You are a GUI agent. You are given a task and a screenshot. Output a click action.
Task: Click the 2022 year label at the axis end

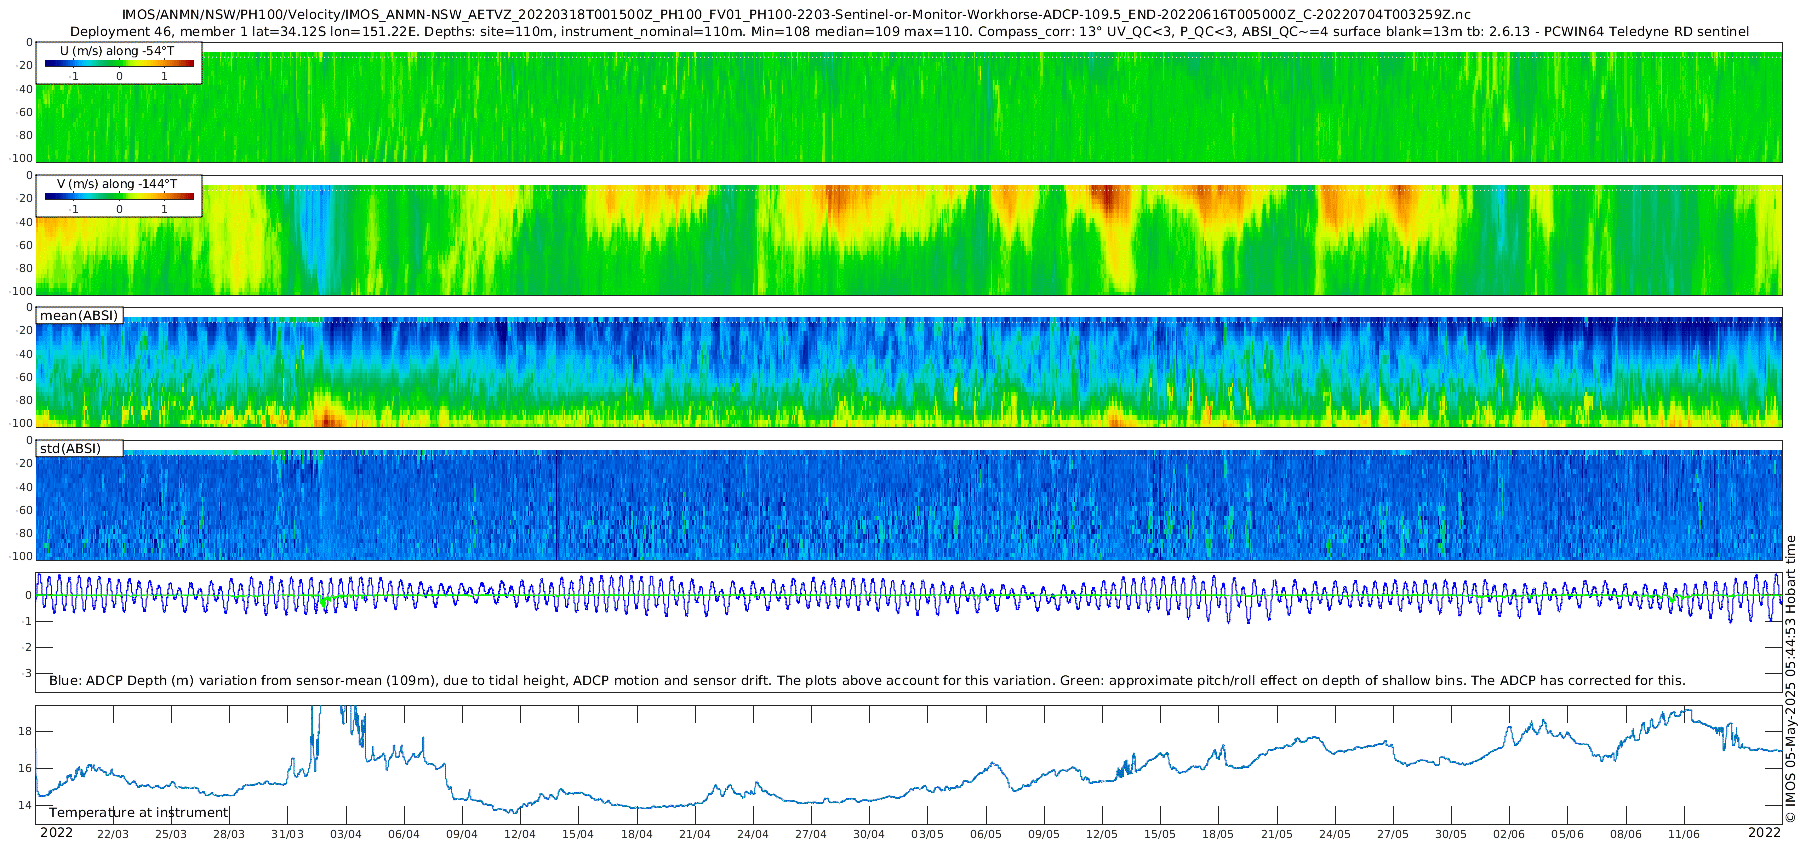click(1764, 832)
